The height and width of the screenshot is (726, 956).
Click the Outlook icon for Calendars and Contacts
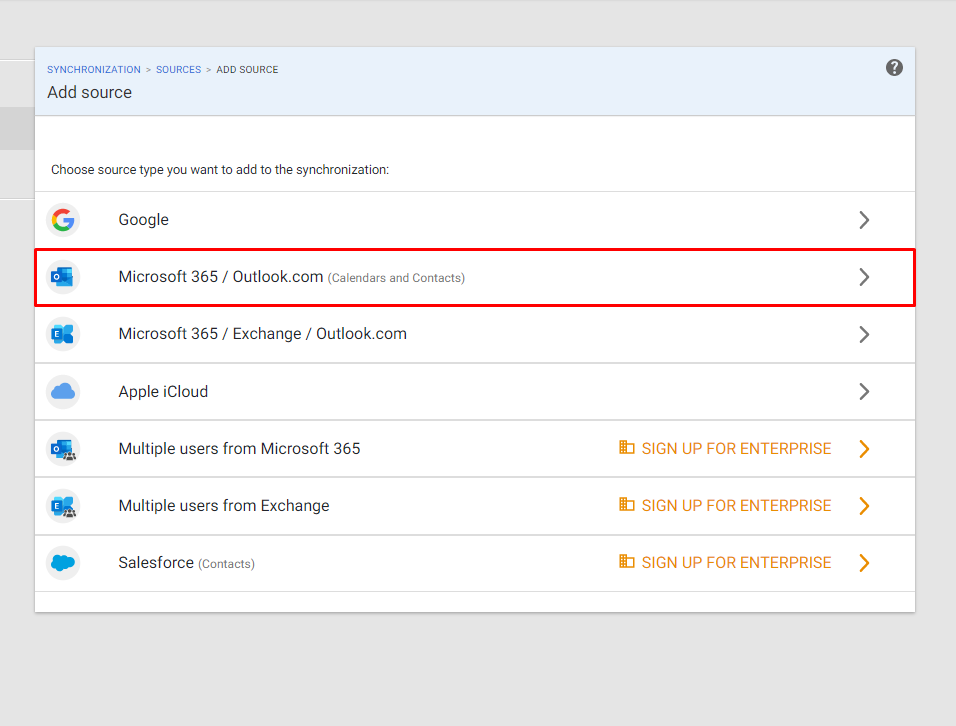pyautogui.click(x=63, y=277)
